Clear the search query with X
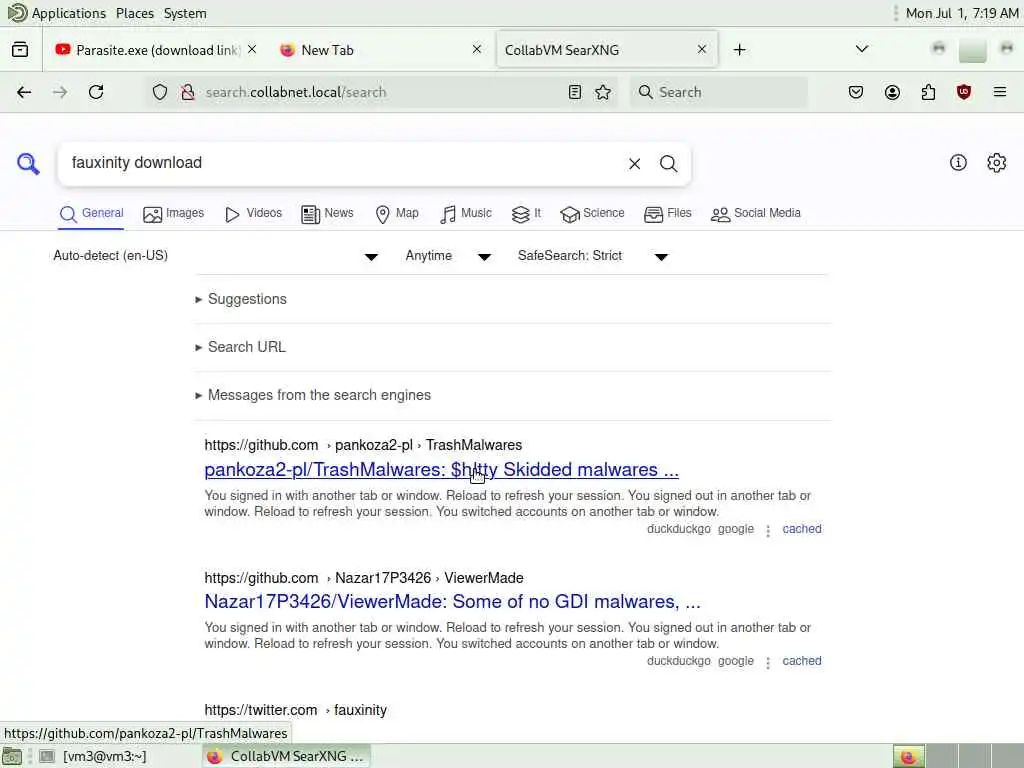The image size is (1024, 768). pos(634,164)
